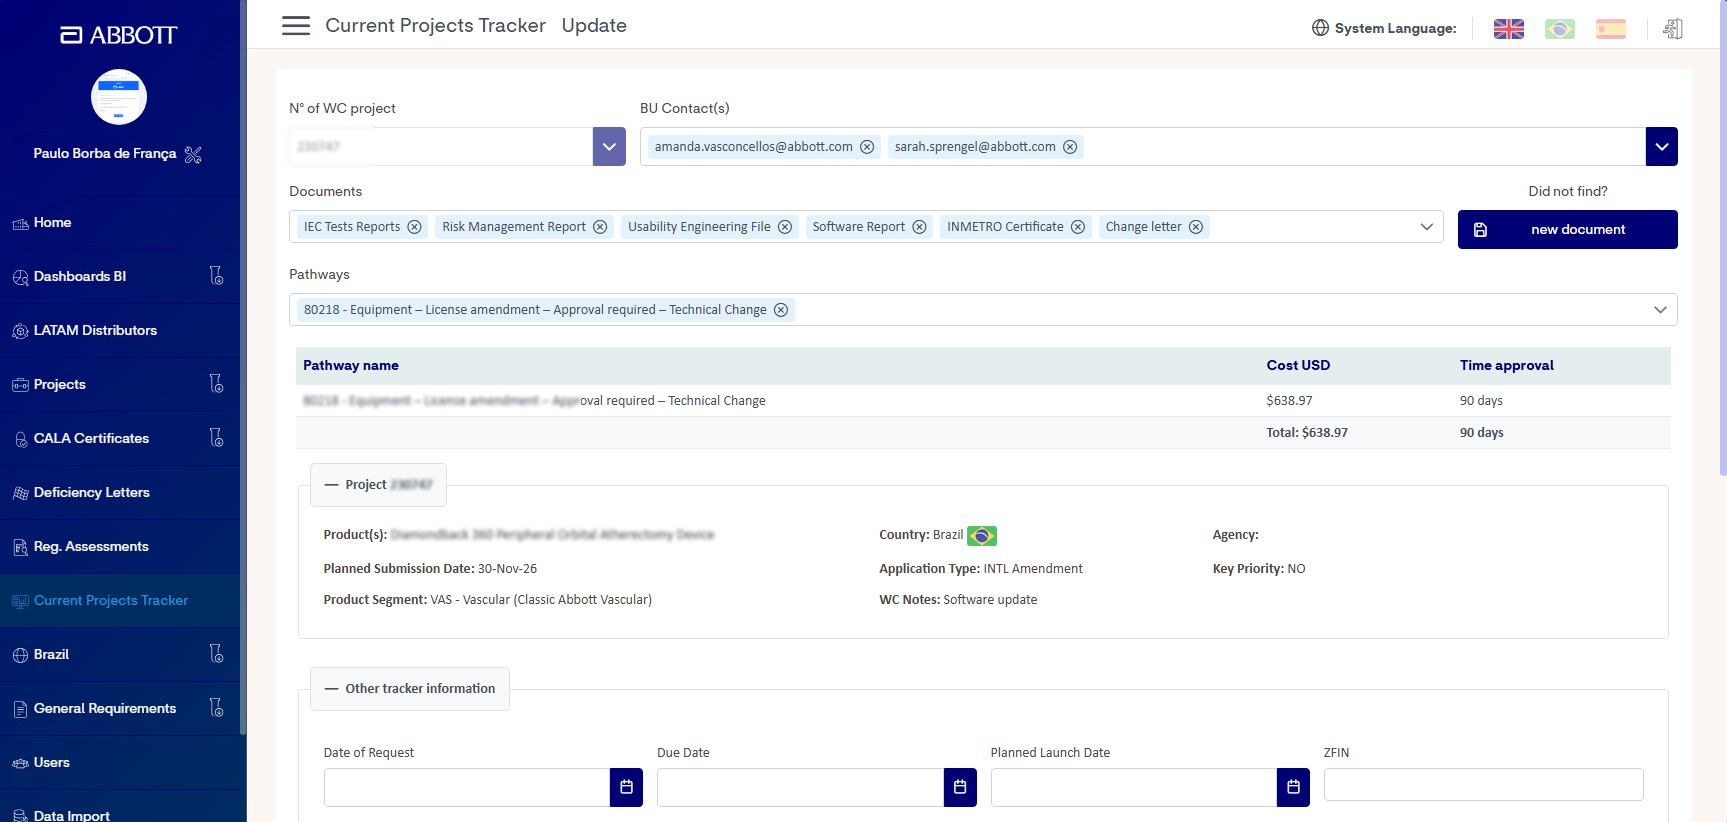This screenshot has width=1727, height=822.
Task: Click the ZFIN input field
Action: pos(1483,785)
